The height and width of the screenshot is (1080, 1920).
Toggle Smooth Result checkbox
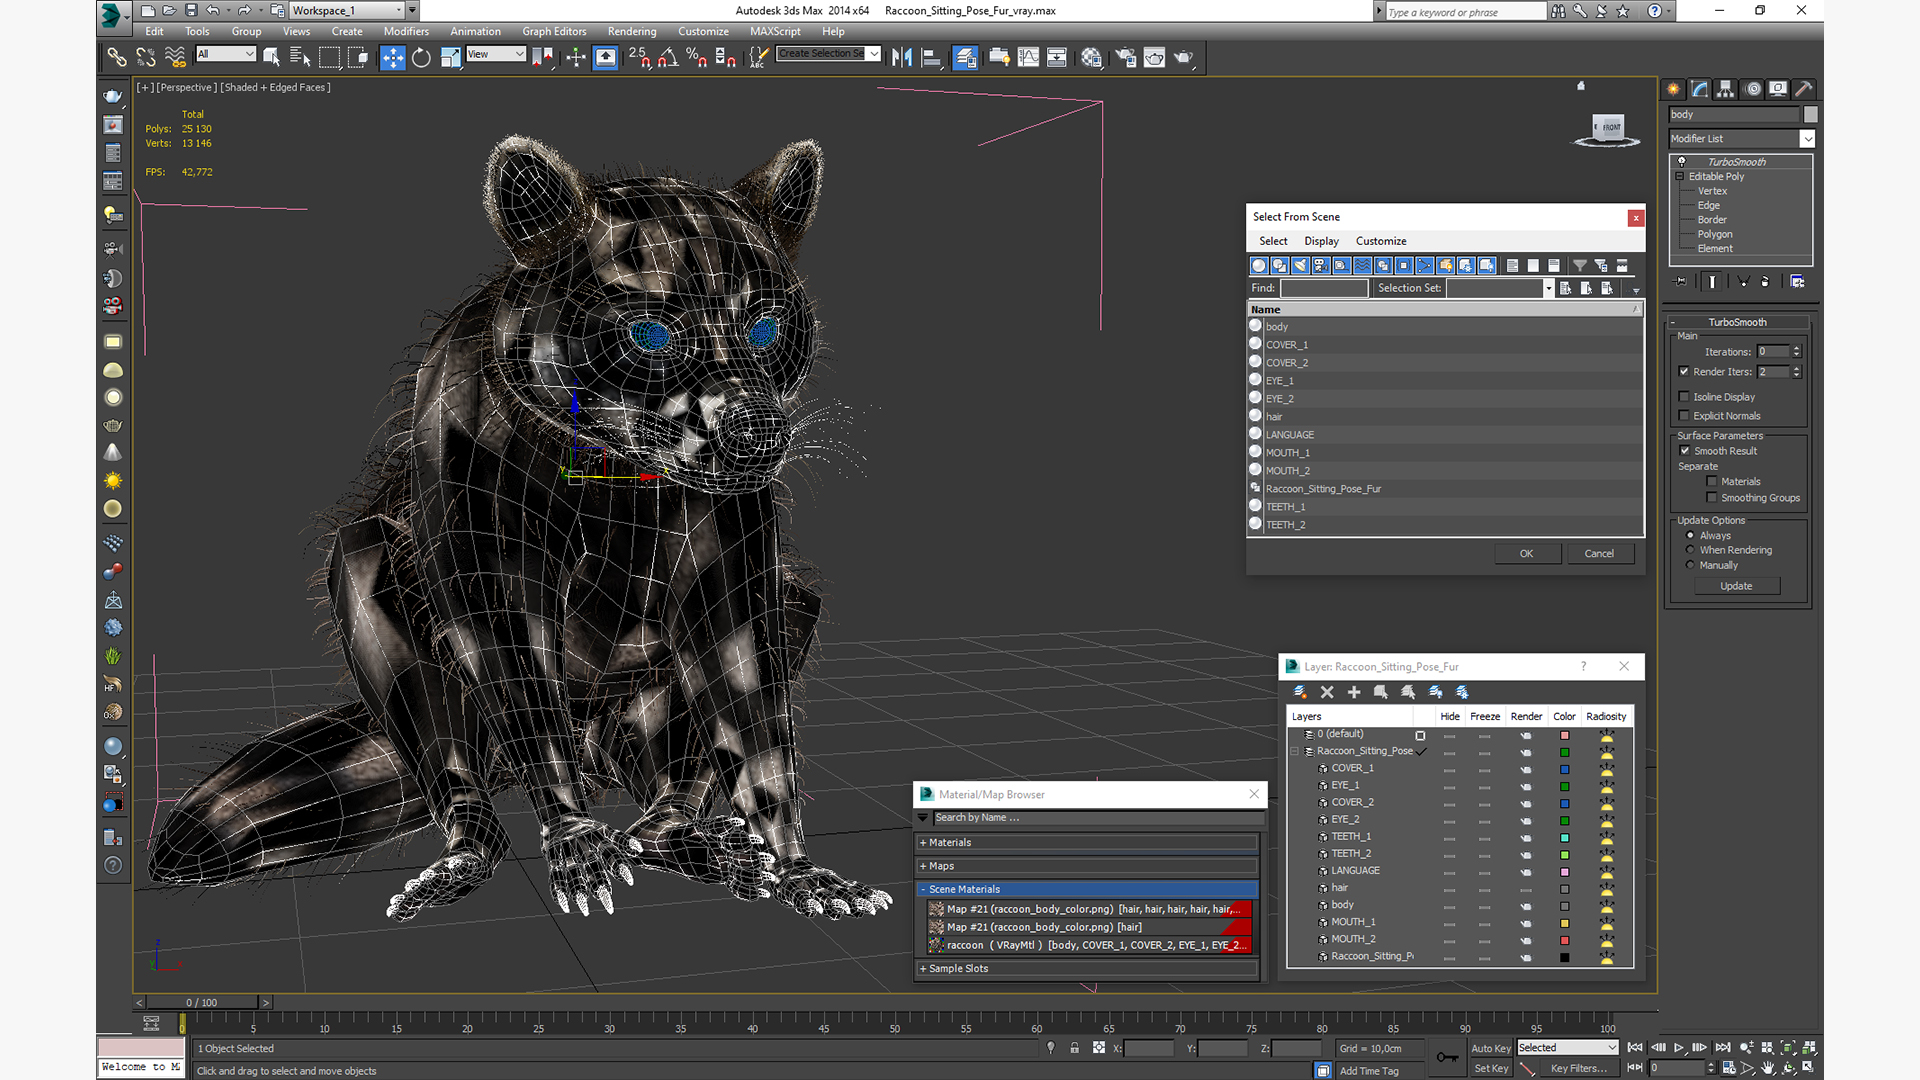[1685, 450]
